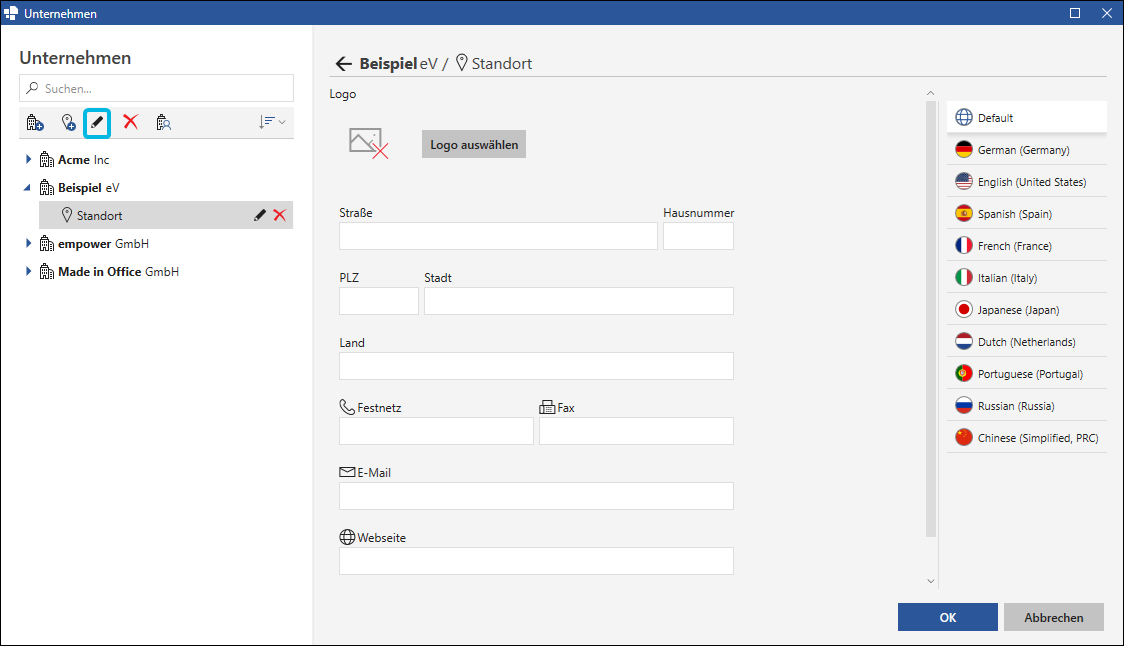This screenshot has height=646, width=1124.
Task: Focus the Hausnummer input field
Action: [x=698, y=236]
